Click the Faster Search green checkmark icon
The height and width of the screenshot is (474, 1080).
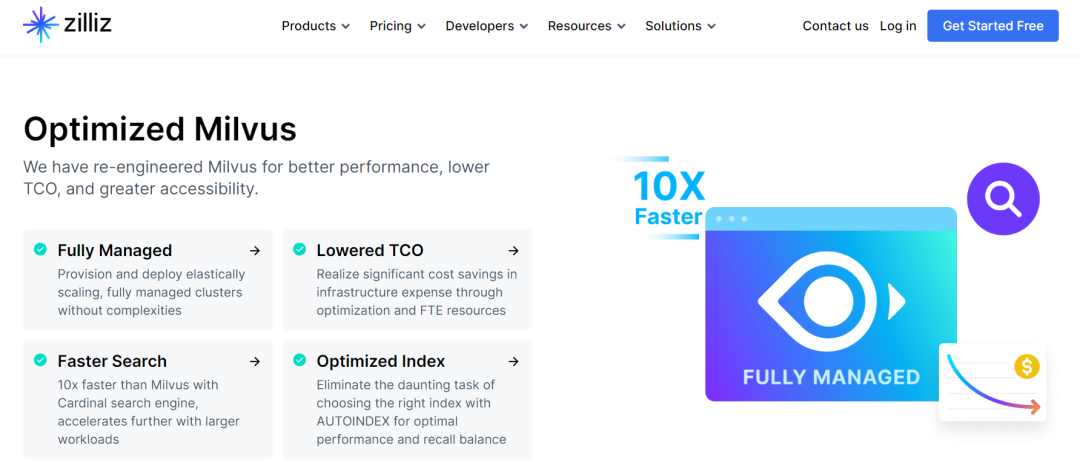pos(41,360)
